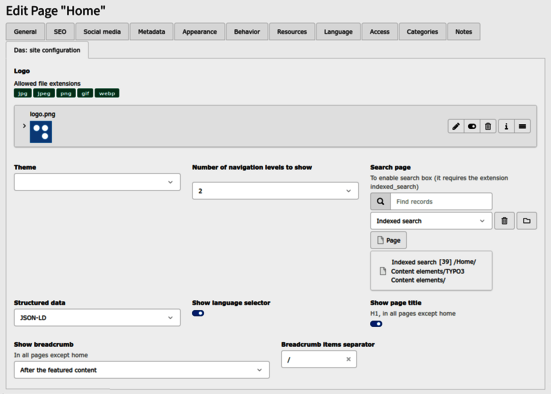The image size is (551, 394).
Task: Delete the logo.png file reference
Action: click(x=488, y=127)
